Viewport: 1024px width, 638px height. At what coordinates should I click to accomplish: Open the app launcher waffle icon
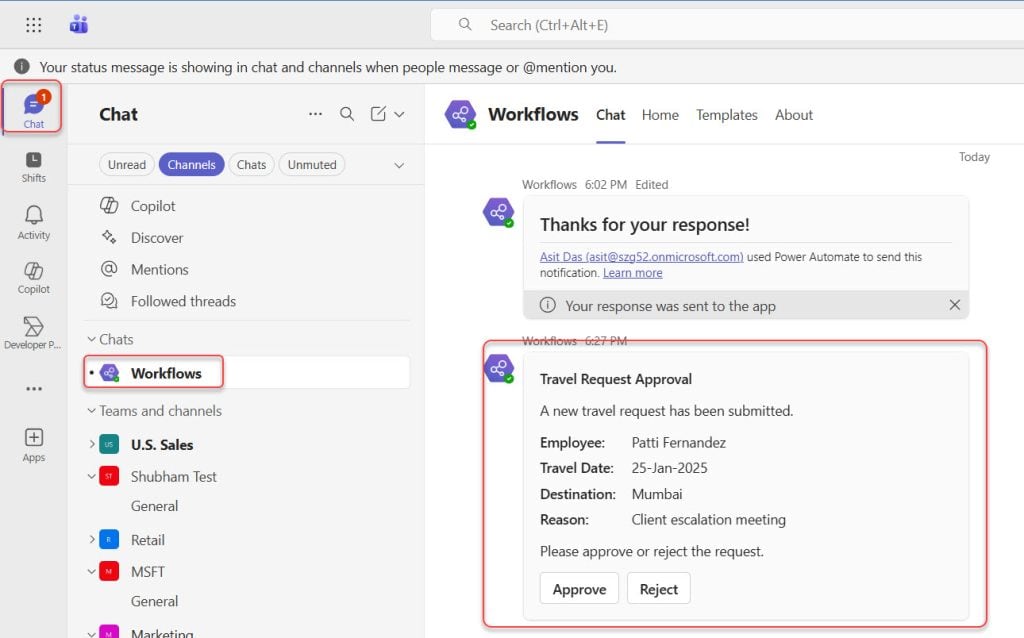(33, 25)
